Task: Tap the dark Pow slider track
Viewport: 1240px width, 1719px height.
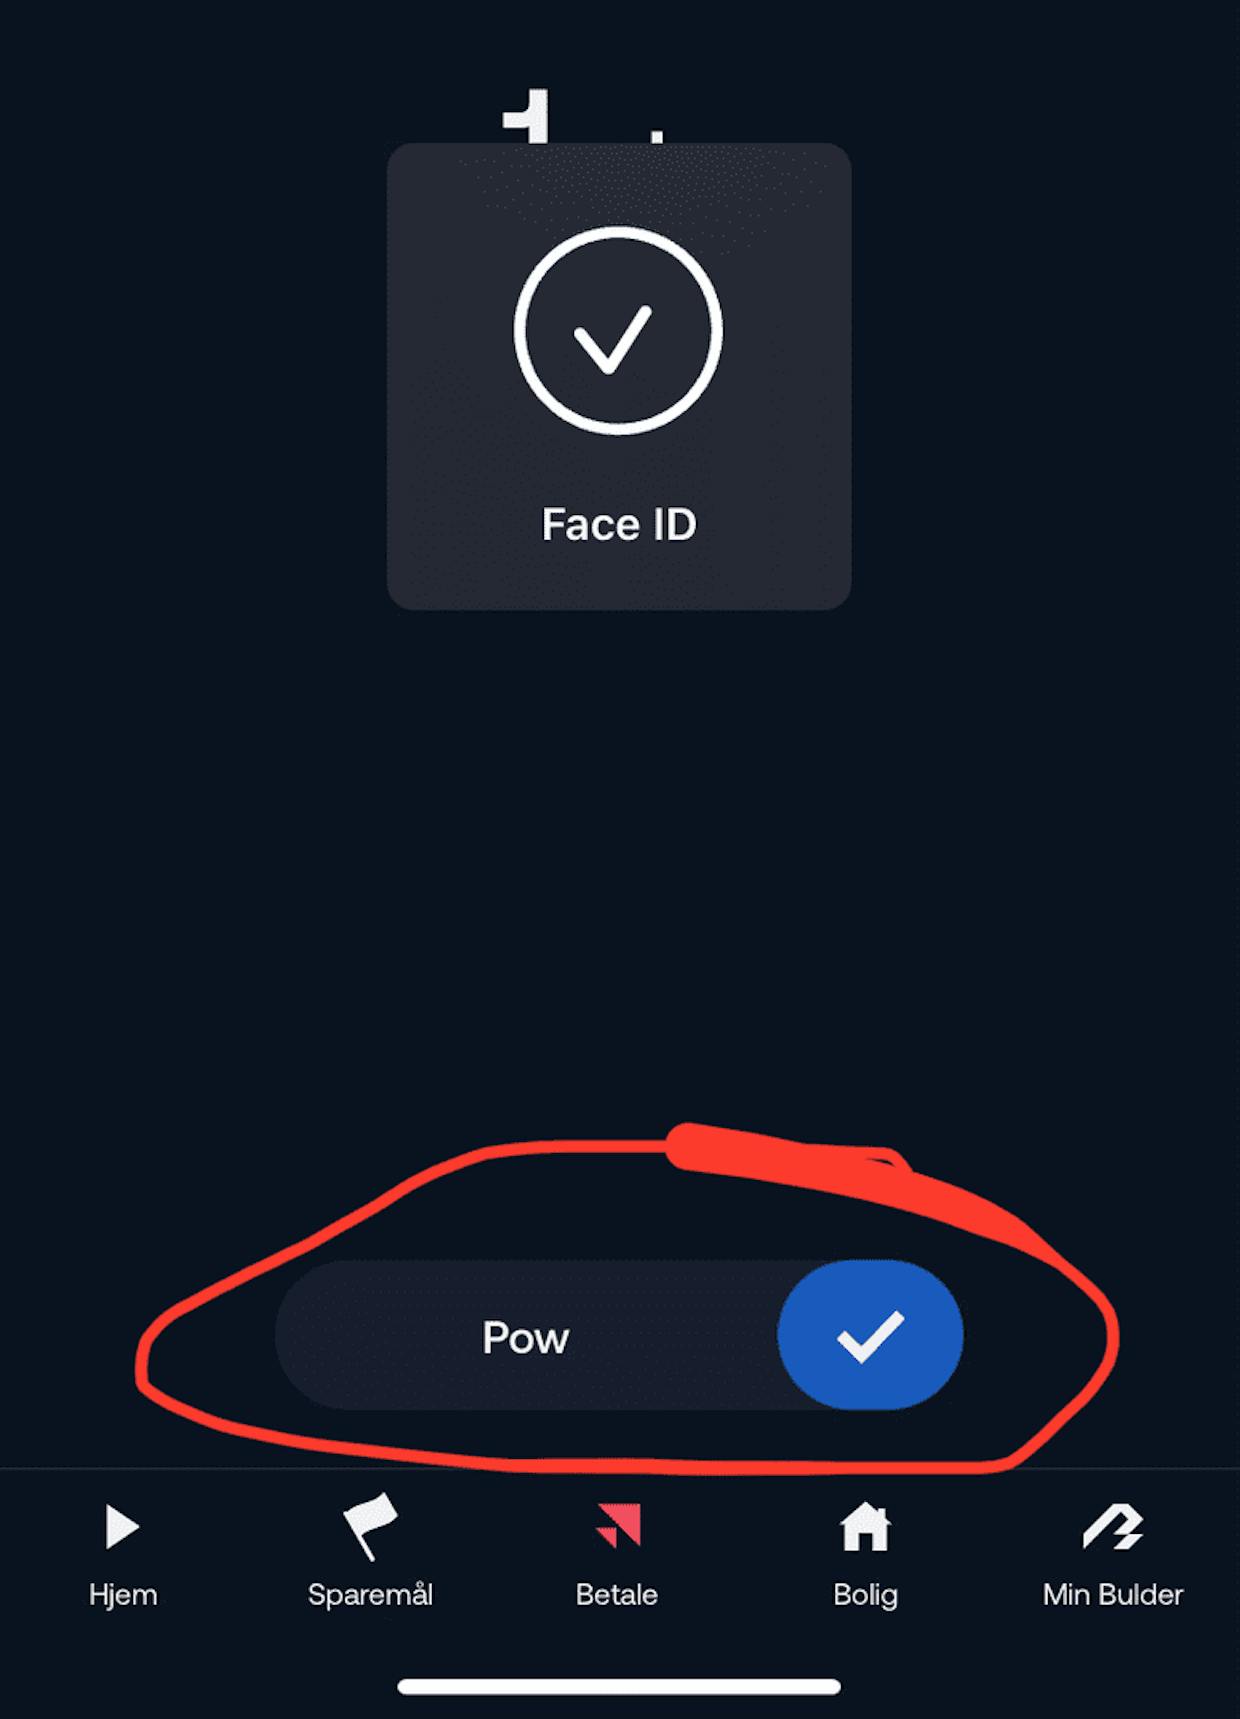Action: [619, 1335]
